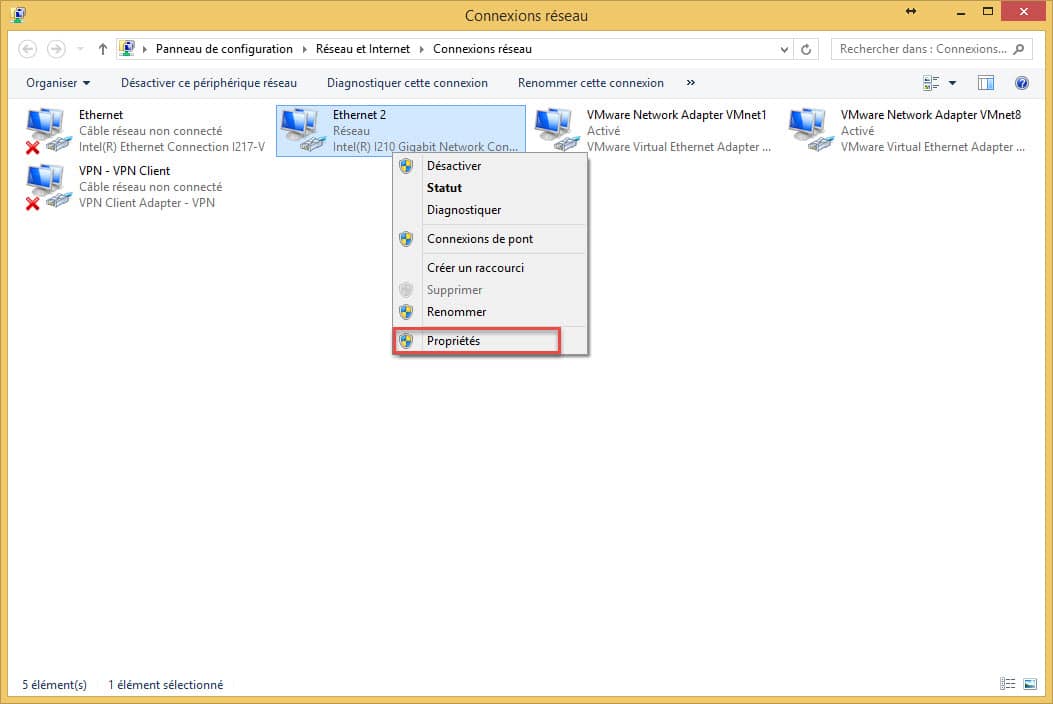Select the VMware Network Adapter VMnet1 icon
Screen dimensions: 1053x704
coord(554,130)
